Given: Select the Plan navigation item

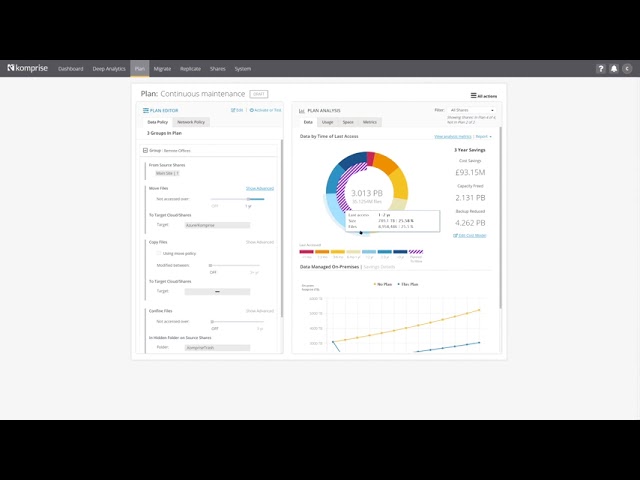Looking at the screenshot, I should (140, 69).
